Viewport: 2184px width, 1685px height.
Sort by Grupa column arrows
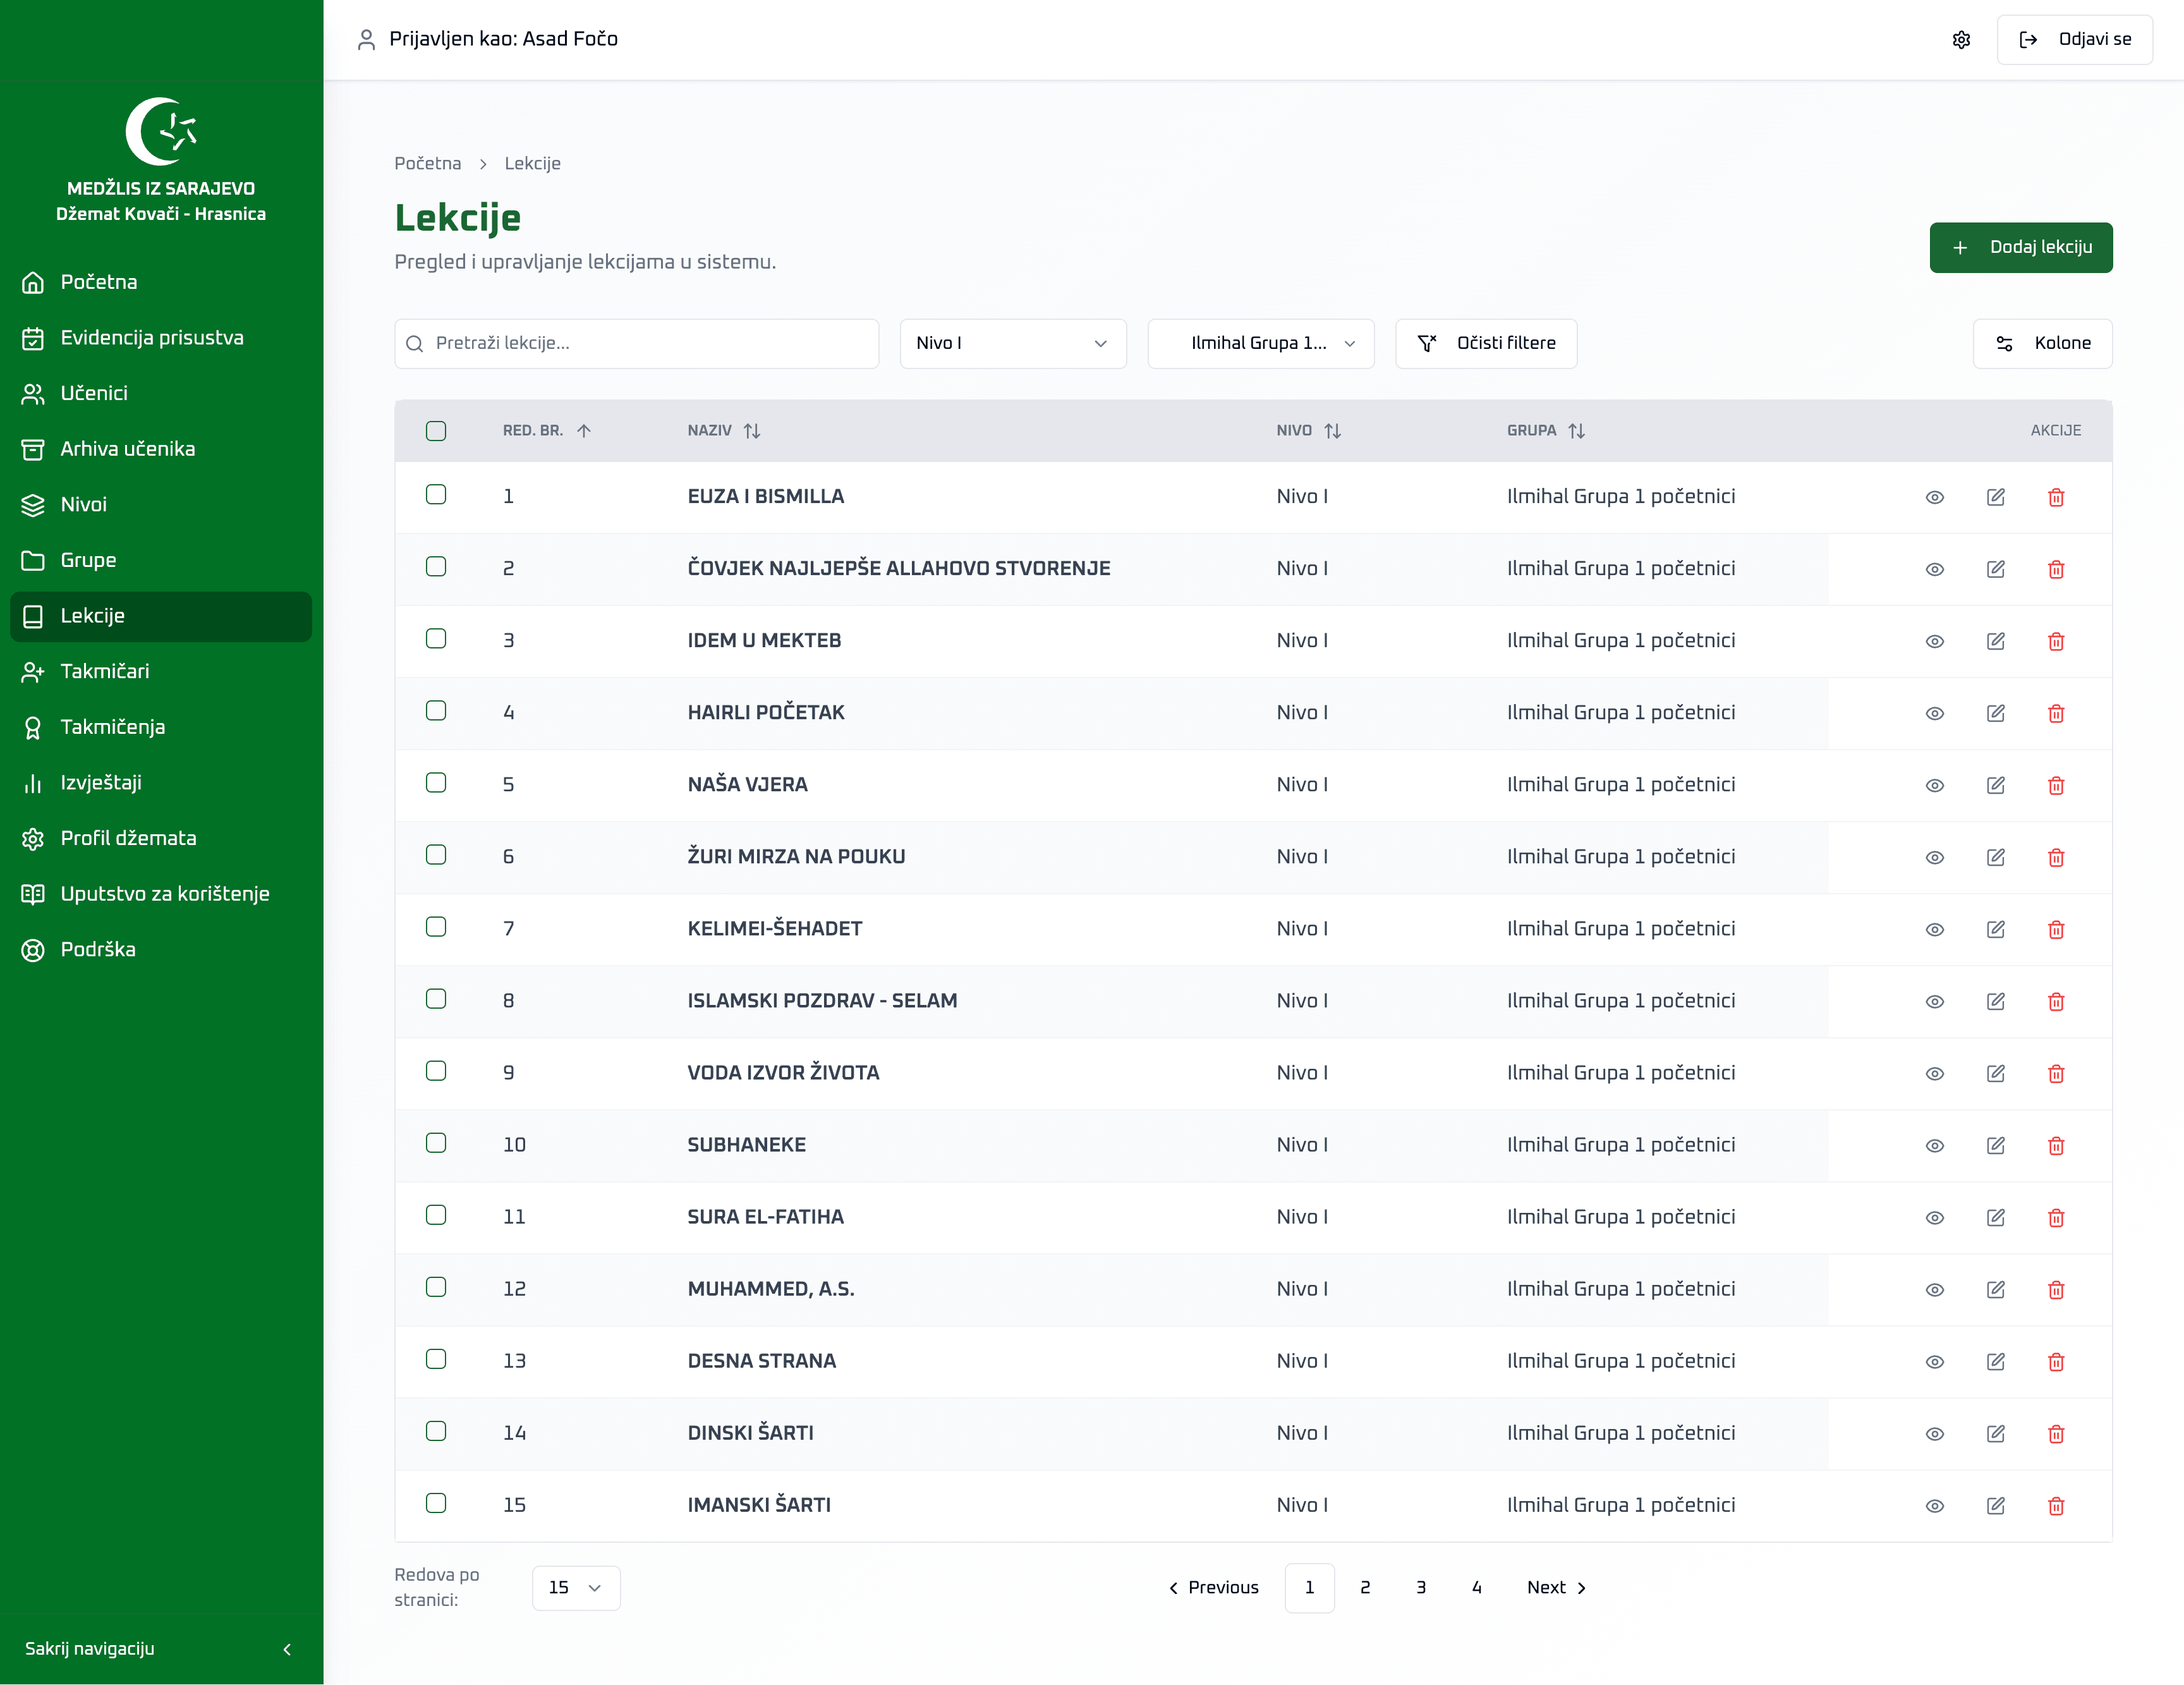coord(1576,431)
